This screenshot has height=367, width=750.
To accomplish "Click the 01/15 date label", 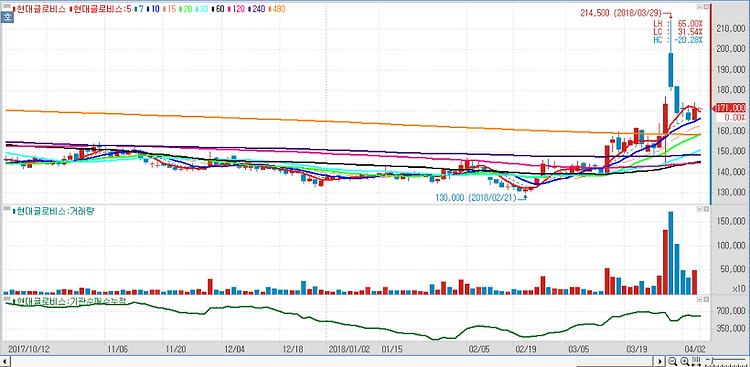I will coord(392,349).
